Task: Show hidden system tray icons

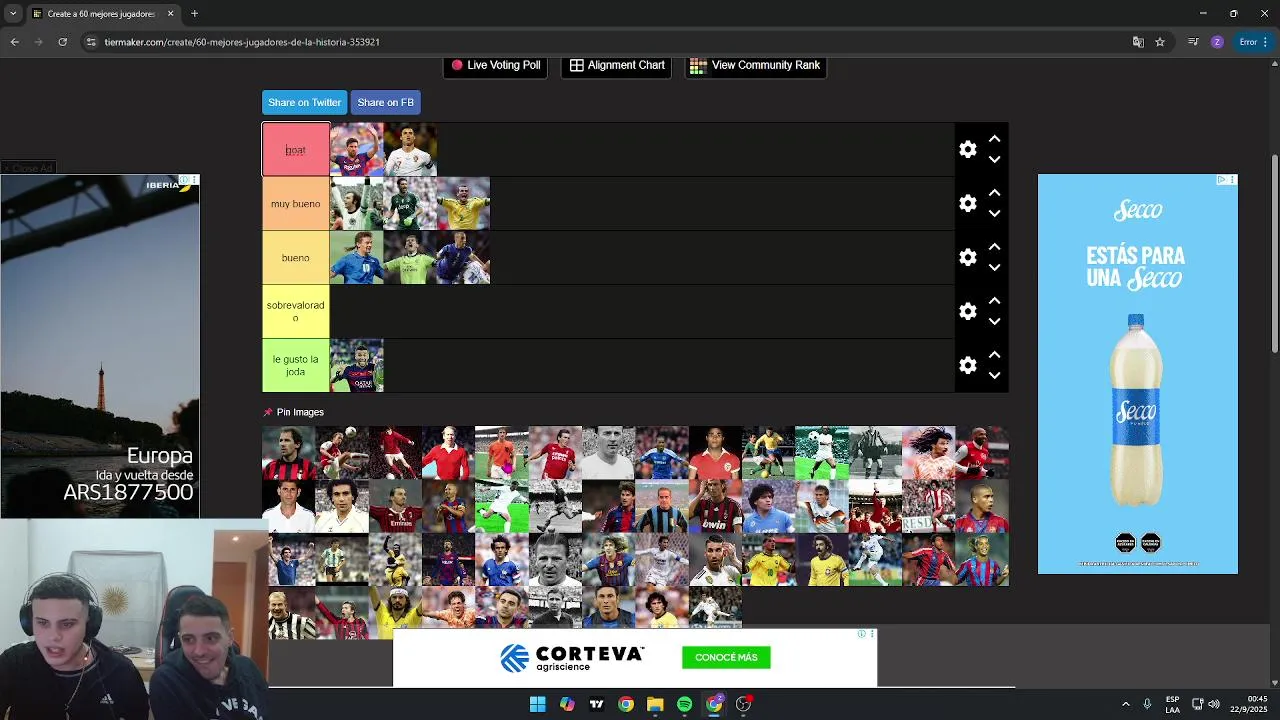Action: pos(1125,704)
